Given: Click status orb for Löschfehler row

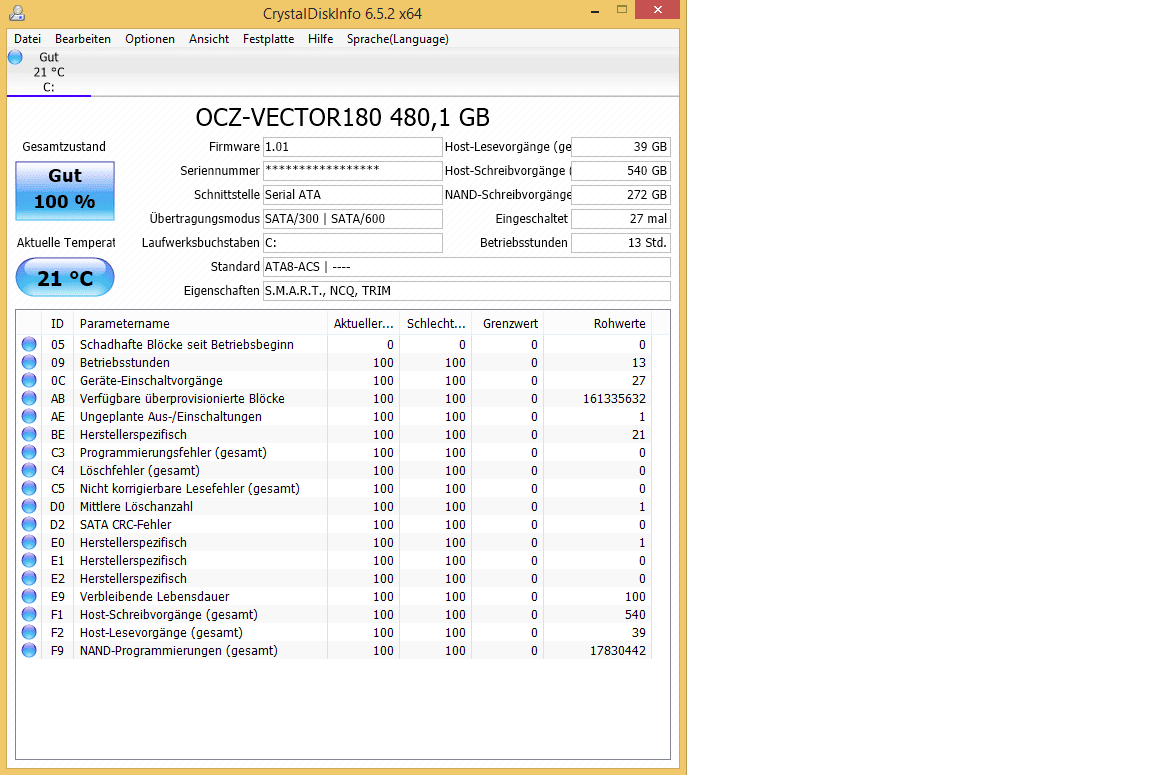Looking at the screenshot, I should [x=29, y=470].
